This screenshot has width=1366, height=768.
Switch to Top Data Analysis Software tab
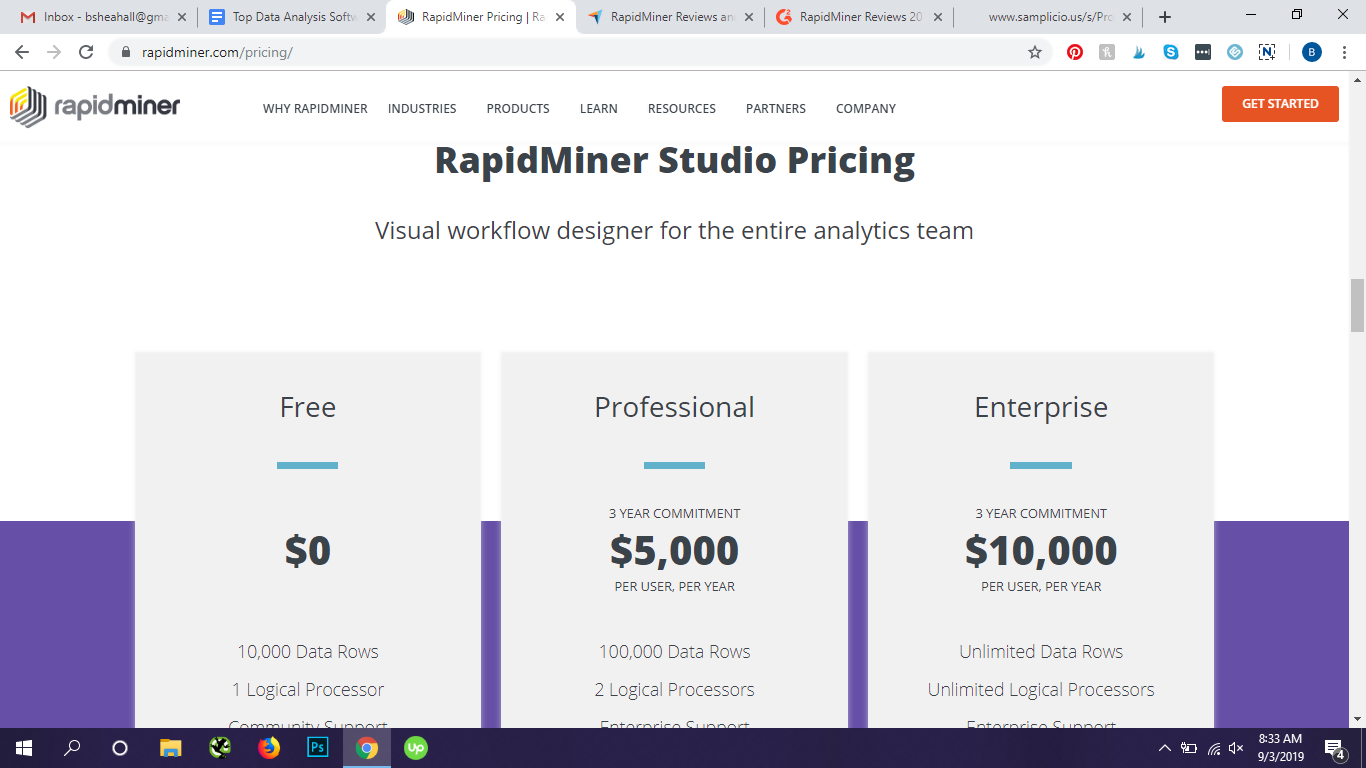pyautogui.click(x=290, y=17)
